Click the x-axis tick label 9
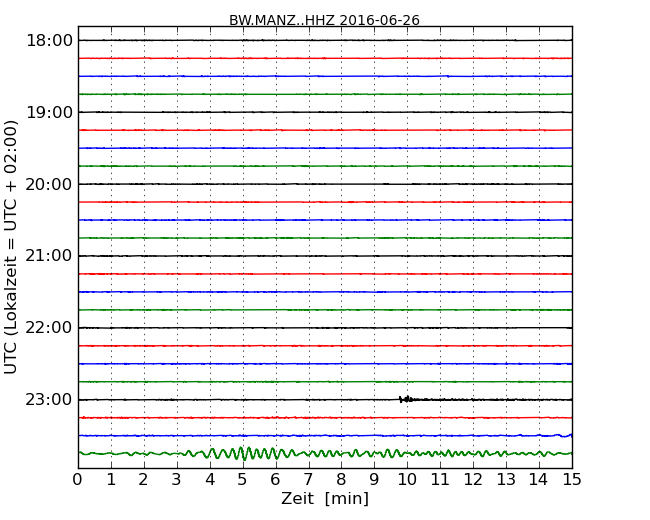This screenshot has width=650, height=520. (374, 480)
